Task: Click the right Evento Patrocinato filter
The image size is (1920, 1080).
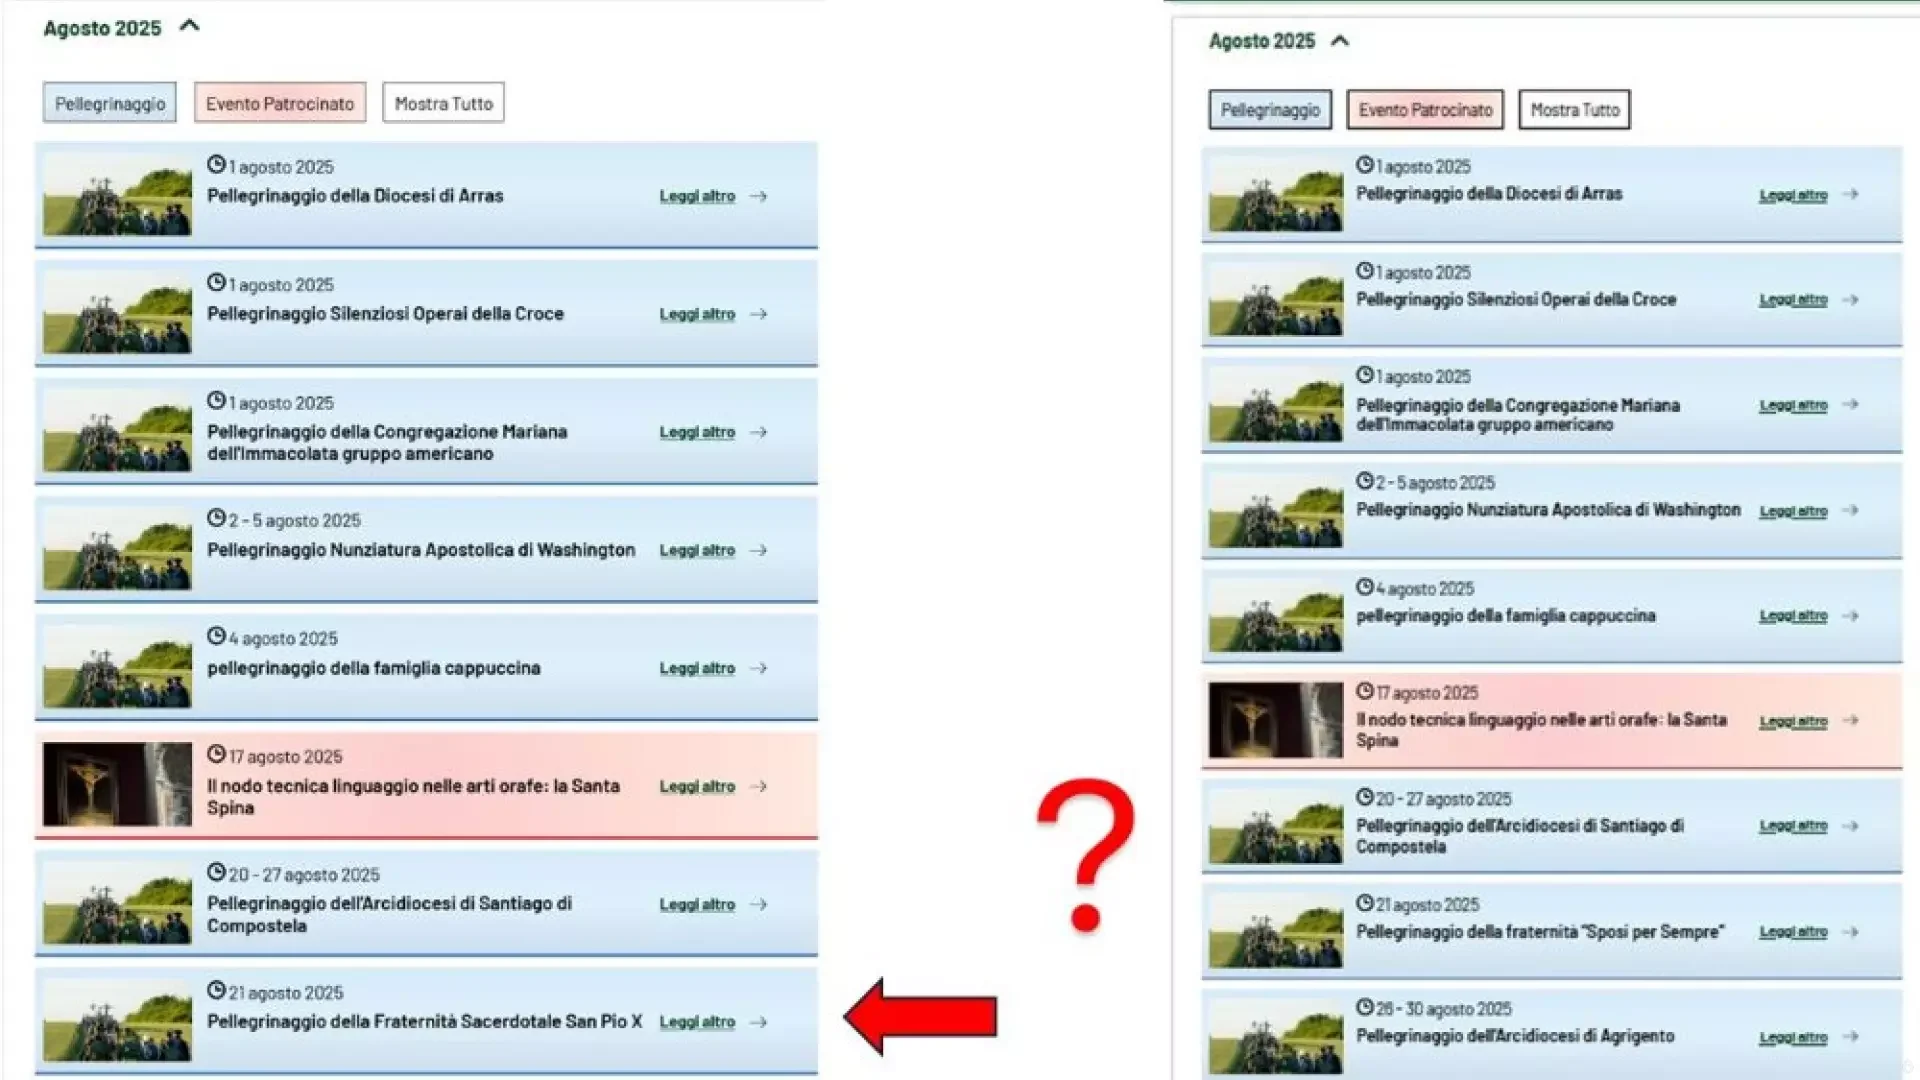Action: click(1425, 110)
